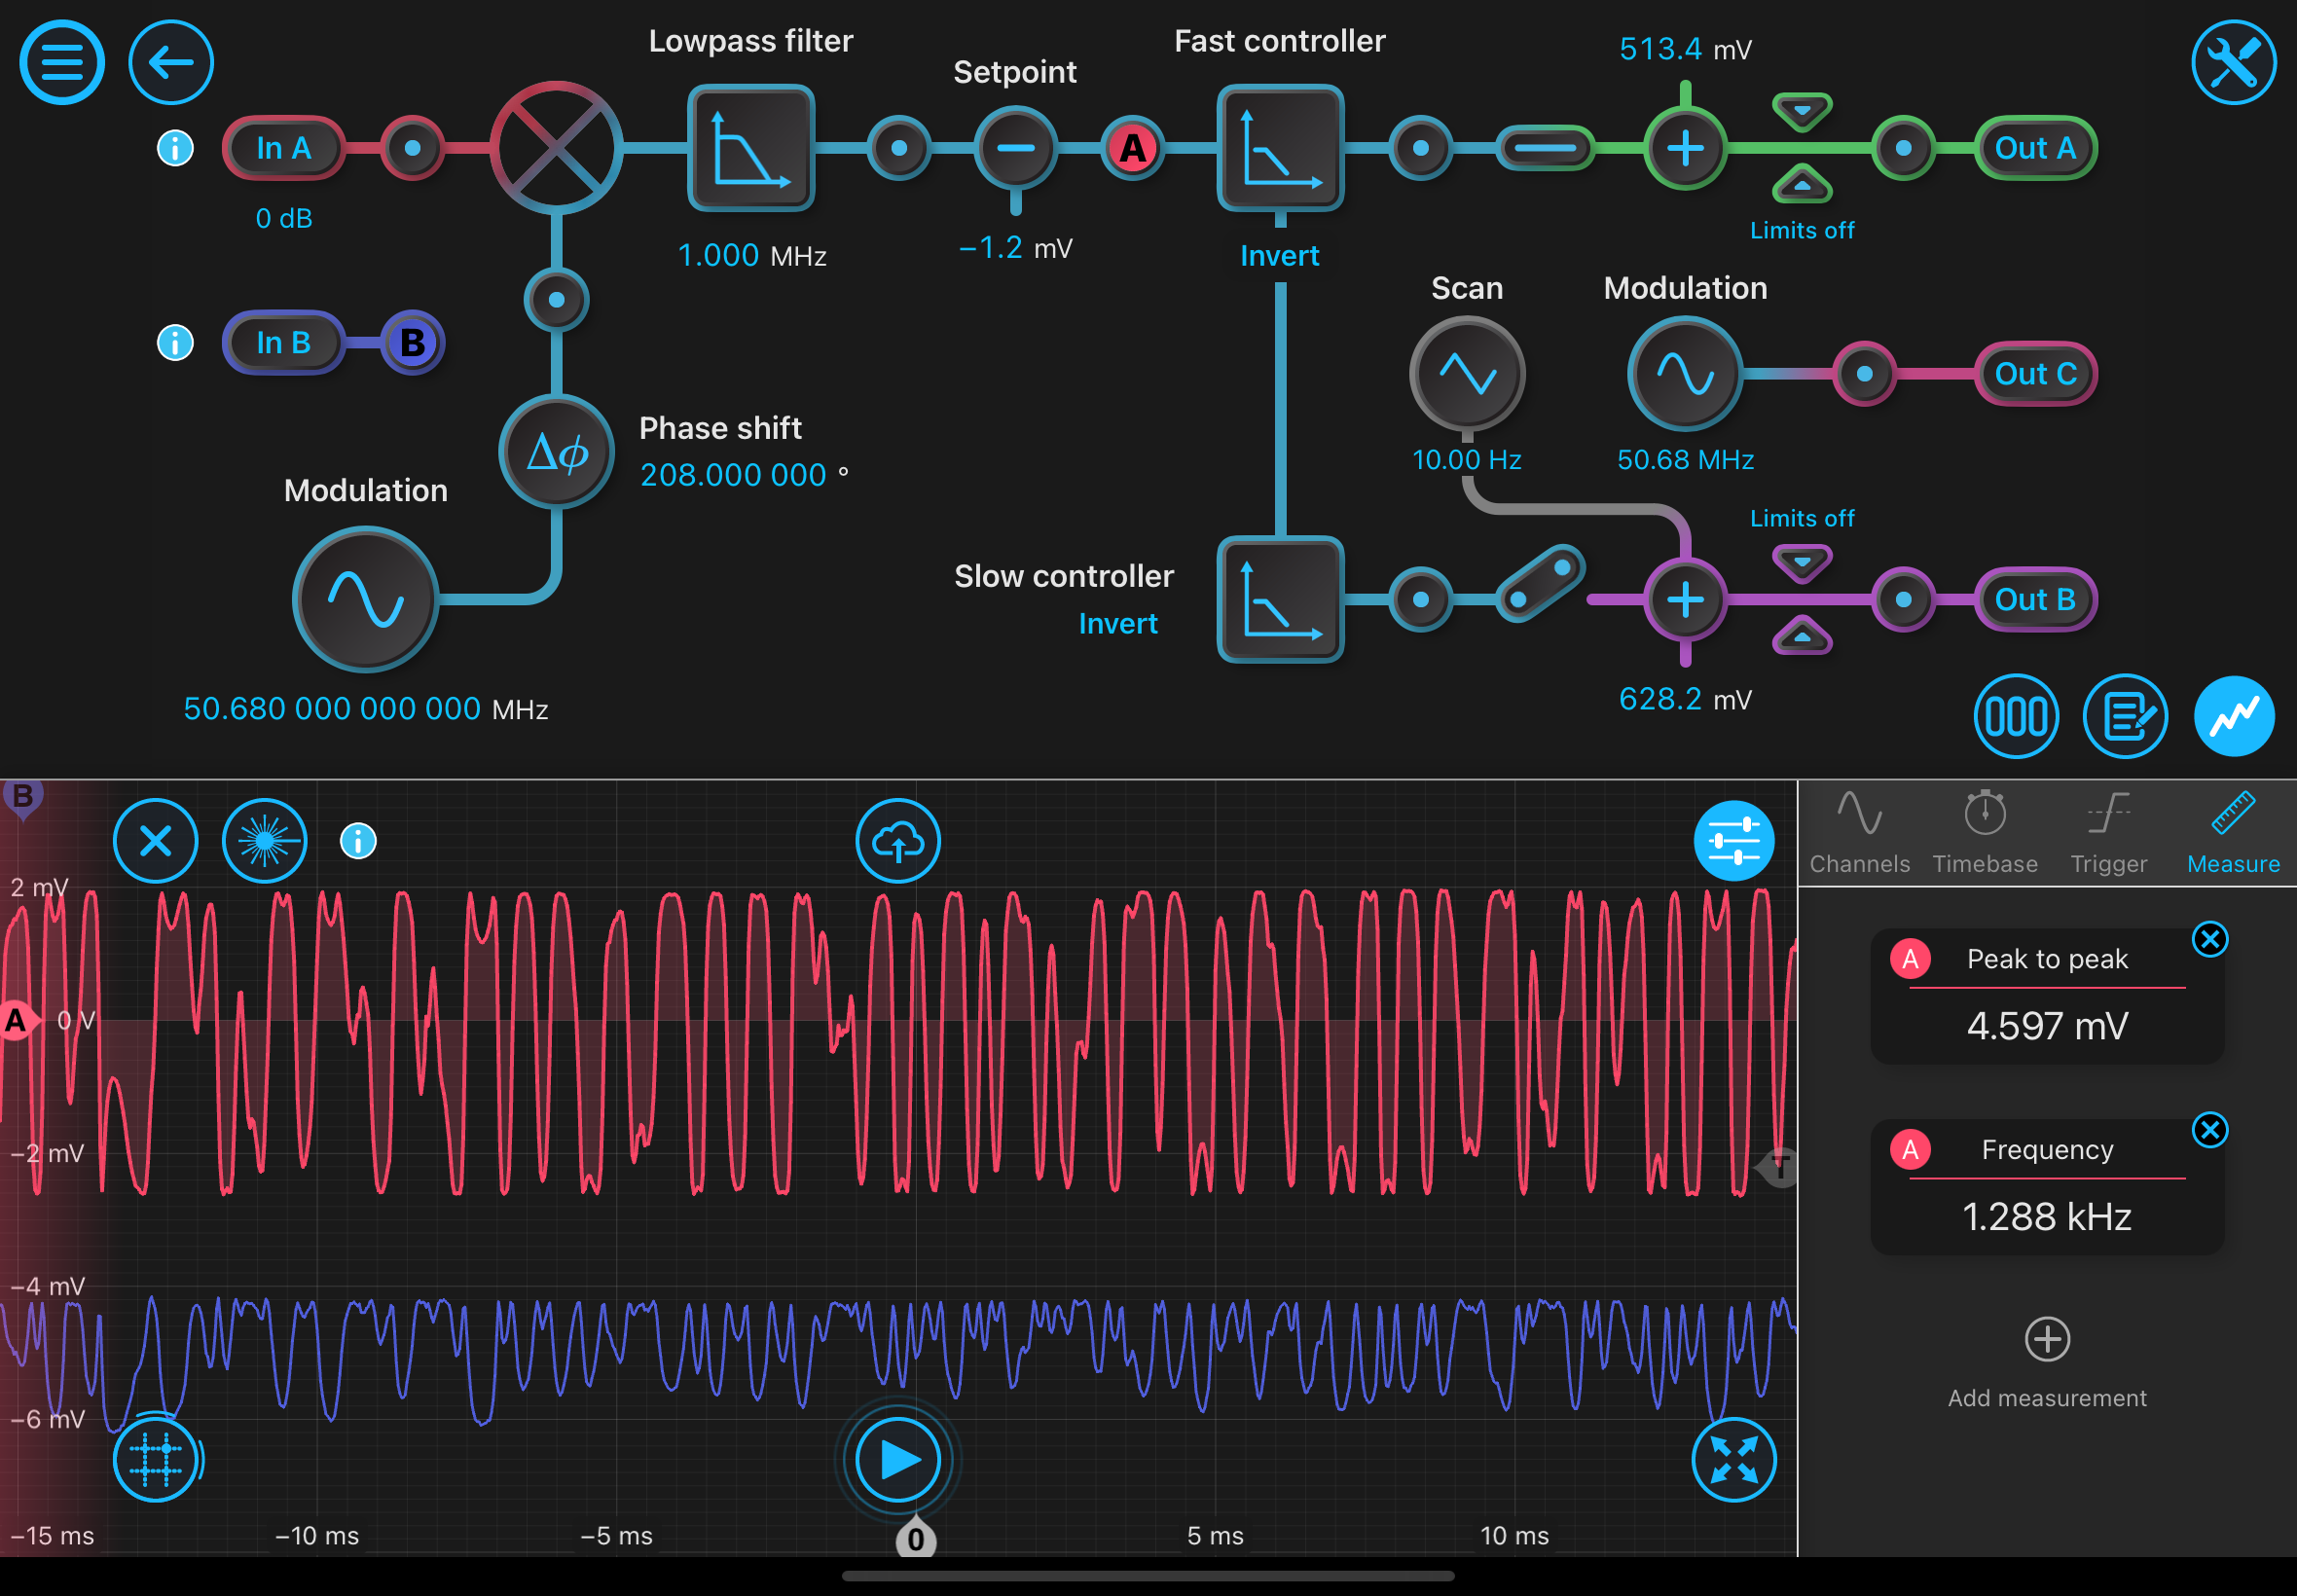The width and height of the screenshot is (2297, 1596).
Task: Open the Out A summing junction
Action: coord(1685,148)
